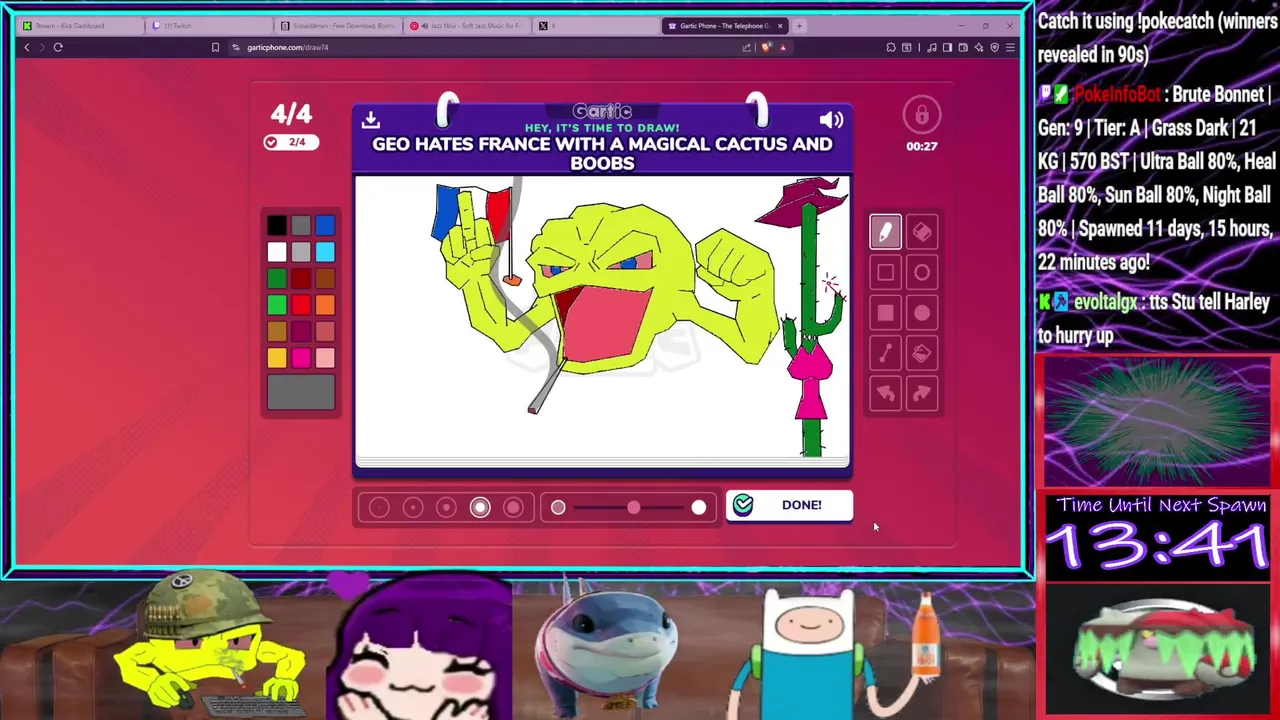The height and width of the screenshot is (720, 1280).
Task: Close the Gartic Phone tab
Action: [x=780, y=25]
